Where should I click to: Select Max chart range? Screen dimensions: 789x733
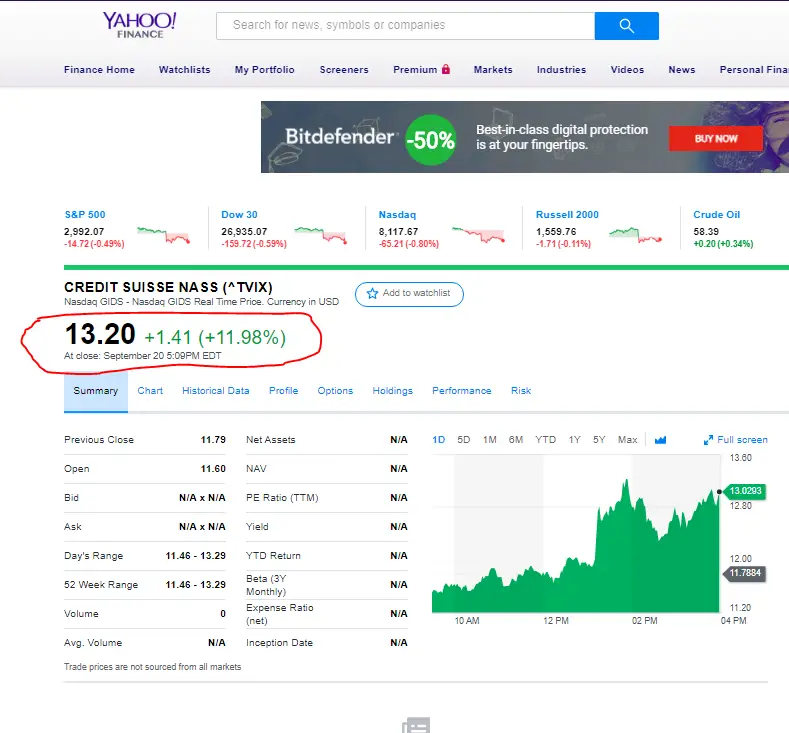tap(627, 440)
